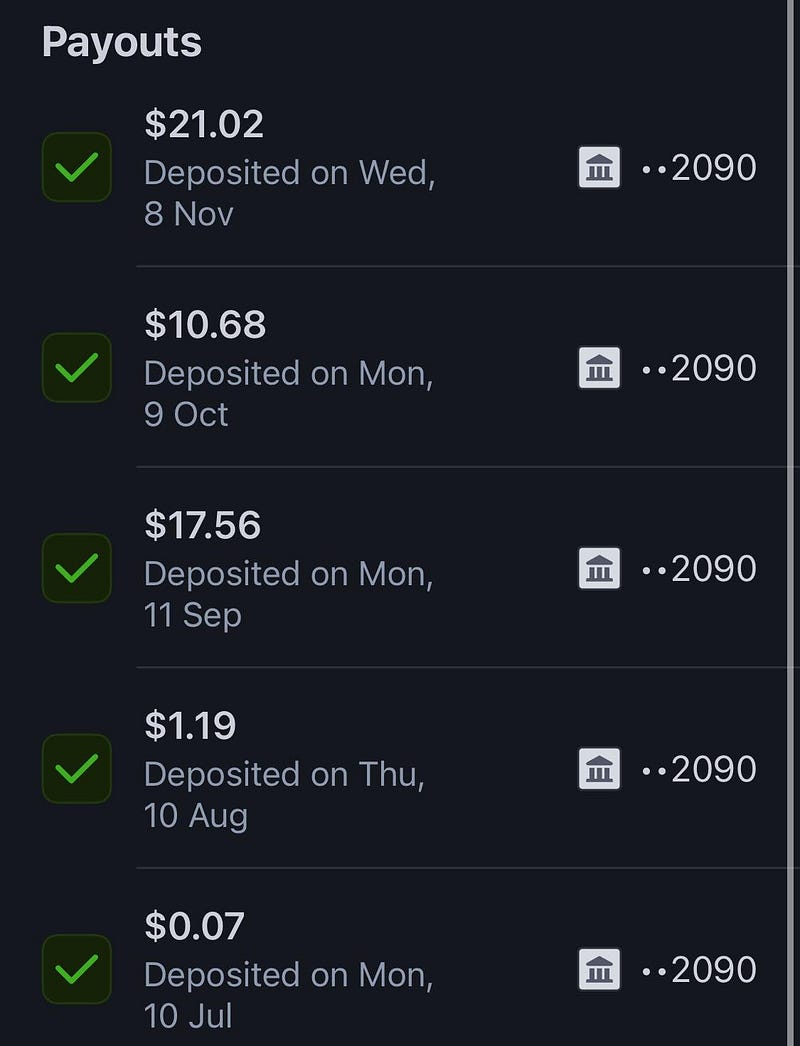Click bank icon beside the $17.56 payout
This screenshot has width=800, height=1046.
pos(599,568)
